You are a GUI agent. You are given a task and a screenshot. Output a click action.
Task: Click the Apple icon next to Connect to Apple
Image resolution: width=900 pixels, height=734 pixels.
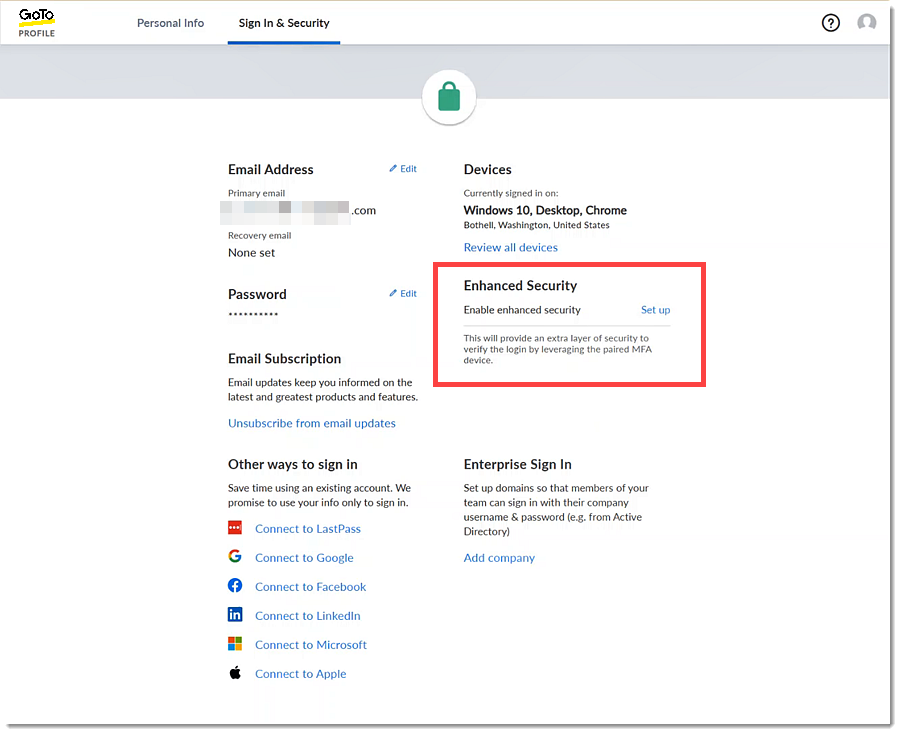[x=235, y=673]
